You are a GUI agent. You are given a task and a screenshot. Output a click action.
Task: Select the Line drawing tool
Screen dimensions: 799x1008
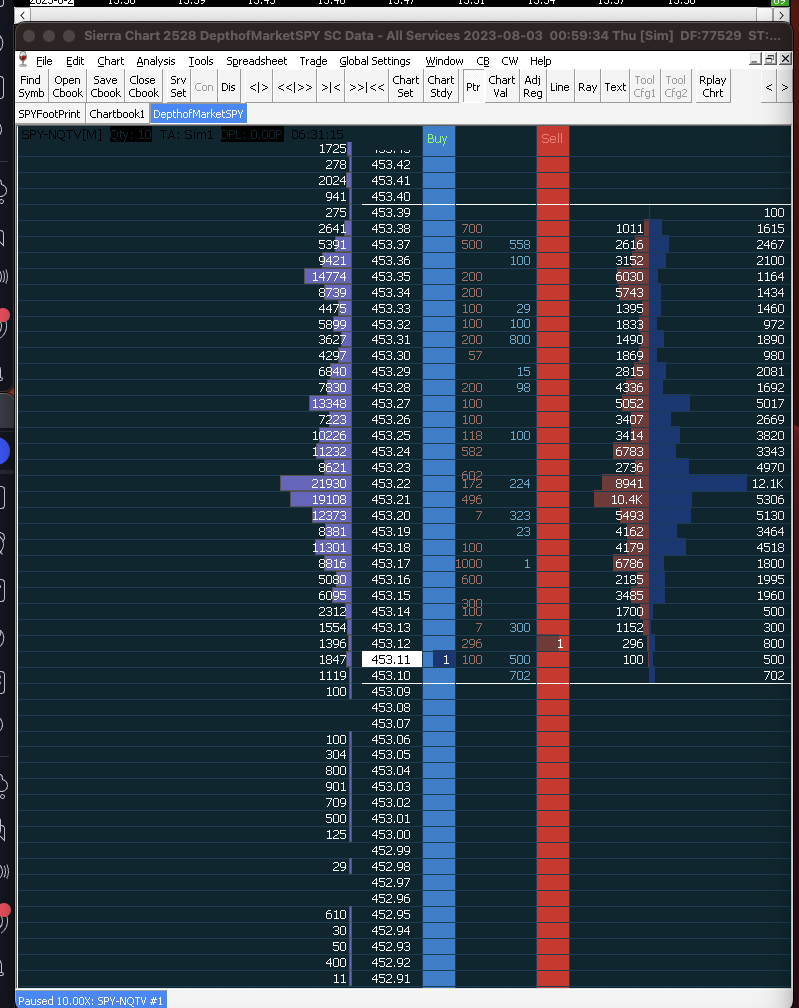559,87
